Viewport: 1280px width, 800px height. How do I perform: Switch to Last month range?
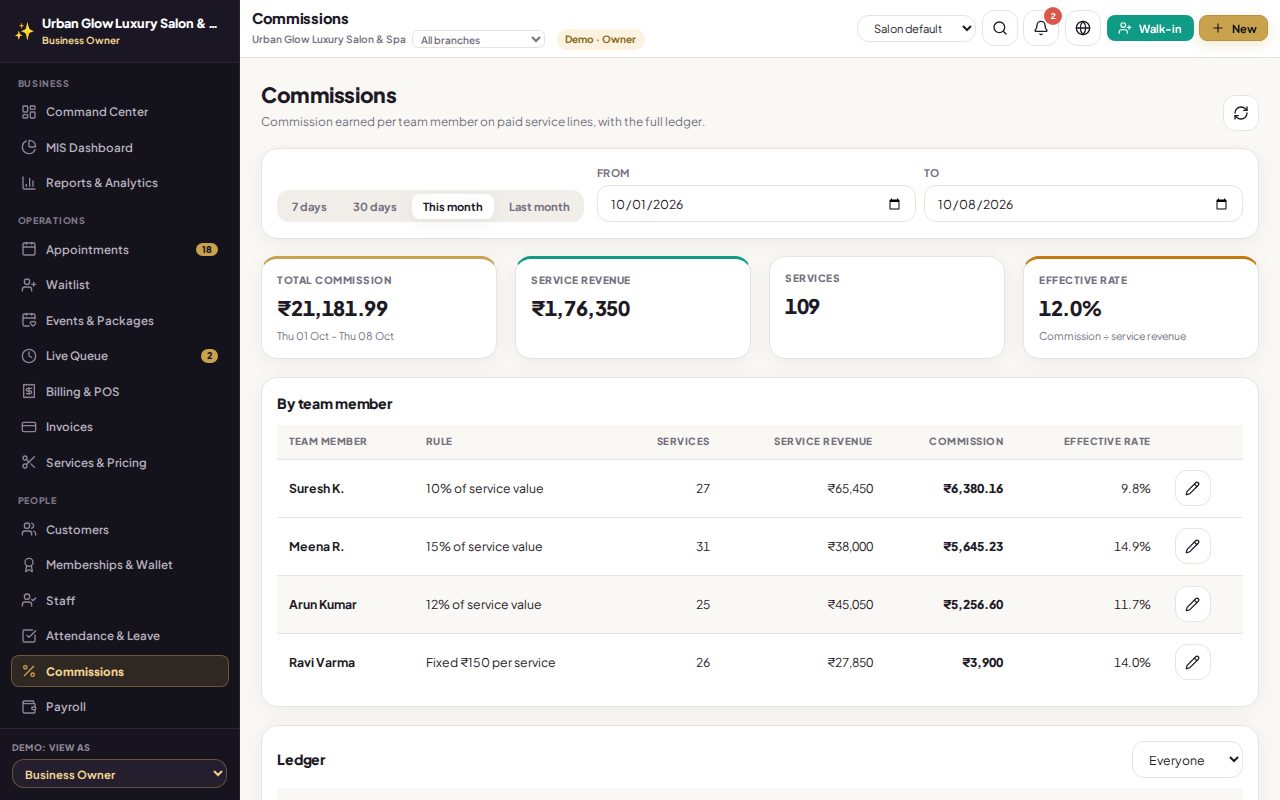pos(539,207)
